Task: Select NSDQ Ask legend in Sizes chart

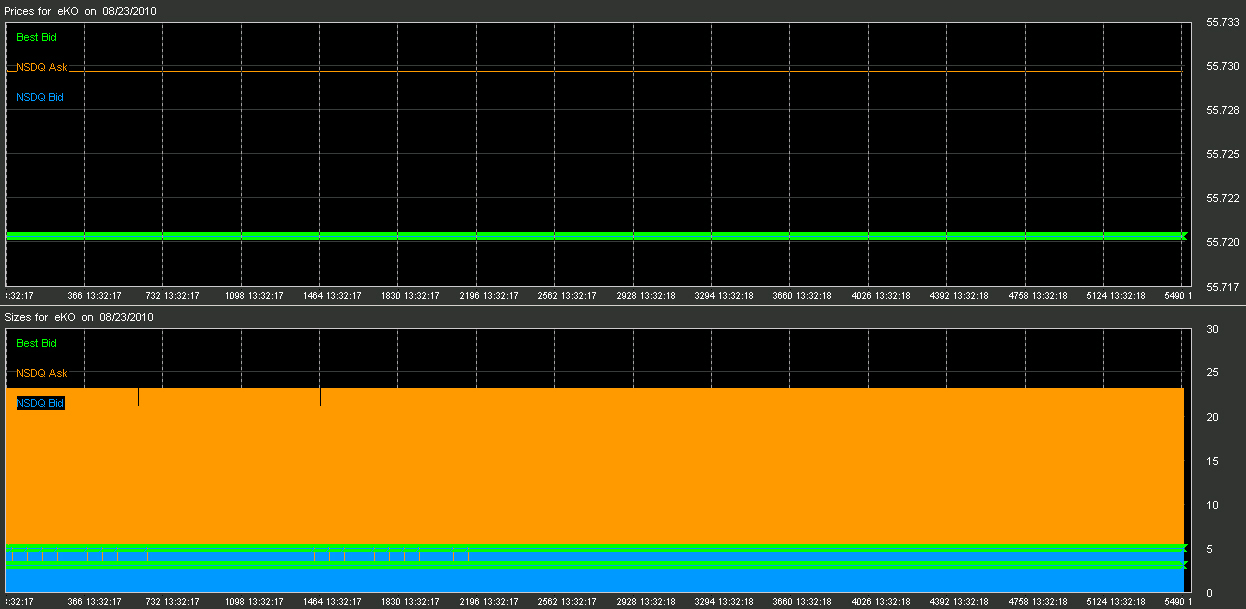Action: point(41,373)
